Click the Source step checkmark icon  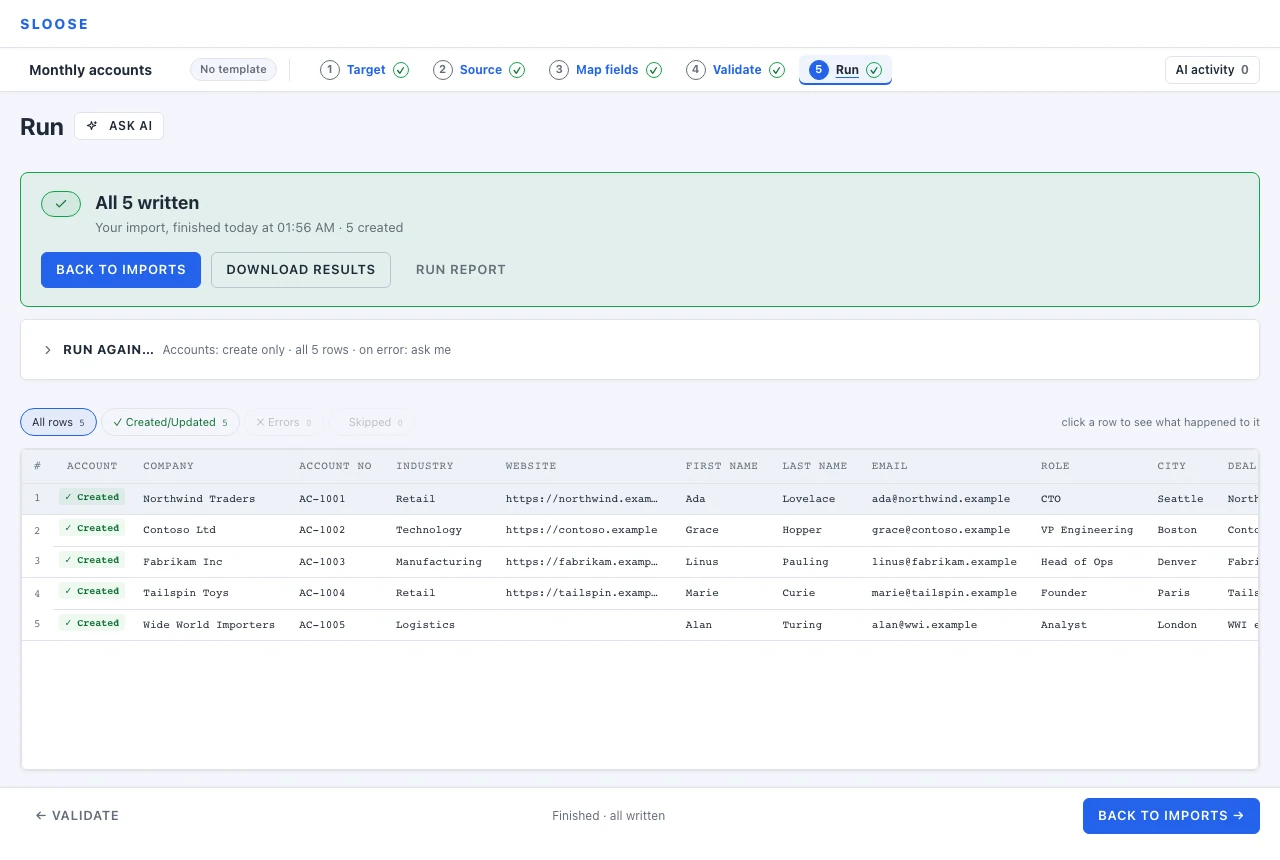pyautogui.click(x=517, y=70)
